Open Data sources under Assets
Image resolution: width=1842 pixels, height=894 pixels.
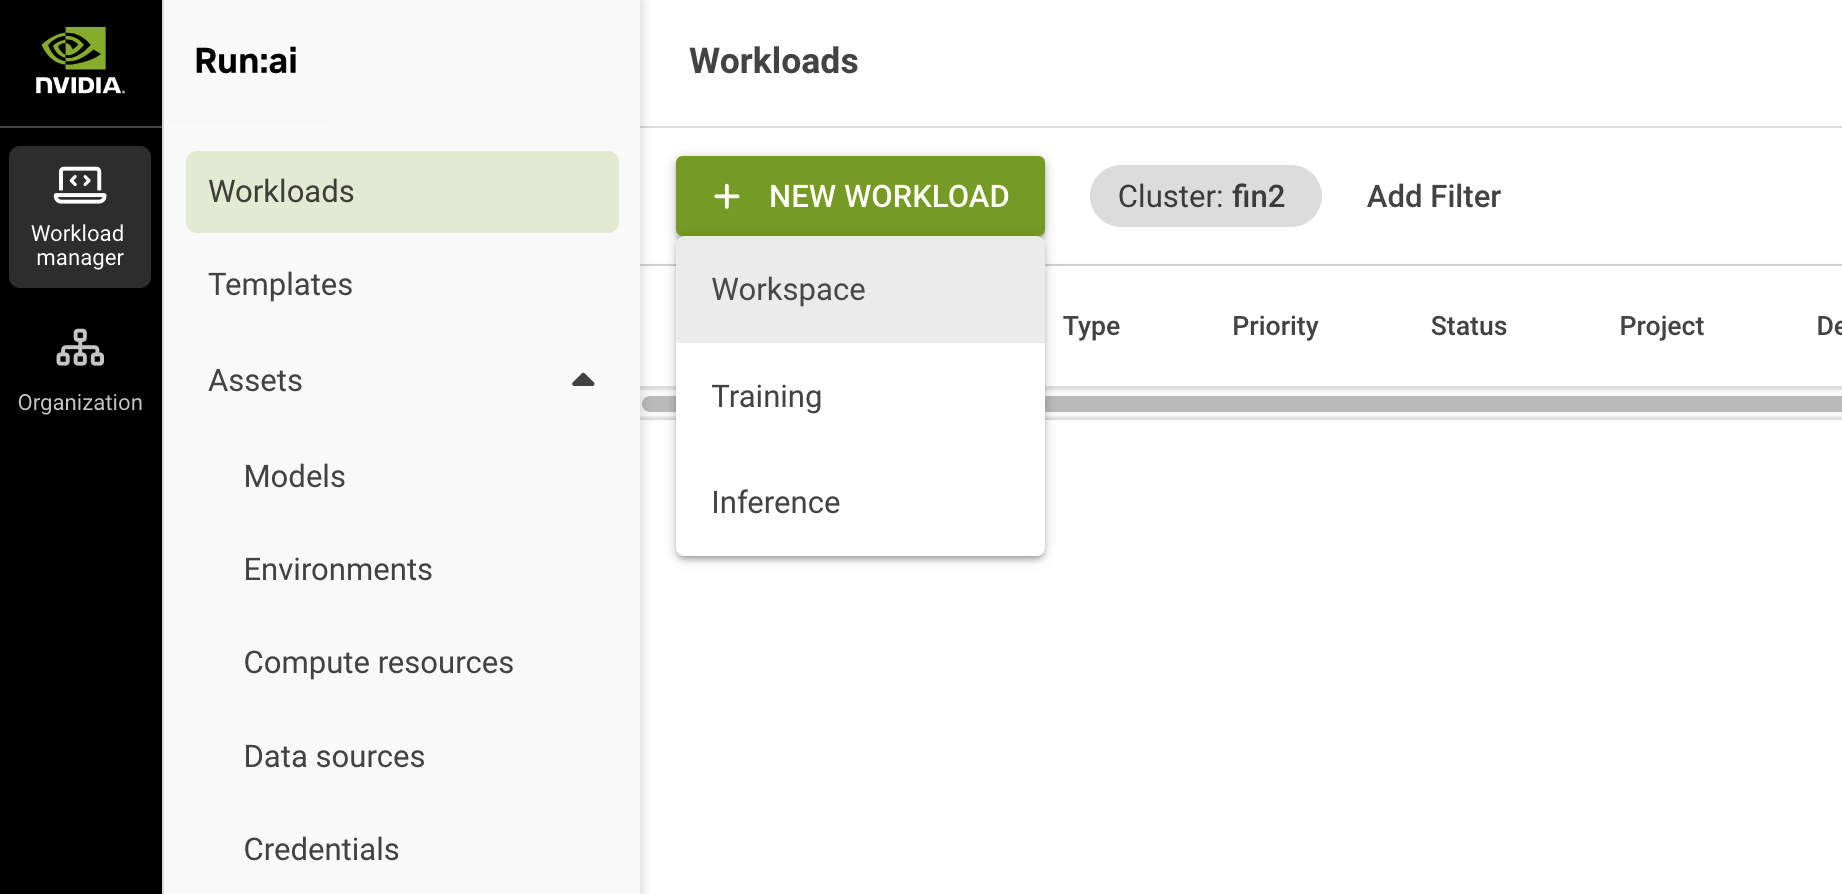point(335,756)
